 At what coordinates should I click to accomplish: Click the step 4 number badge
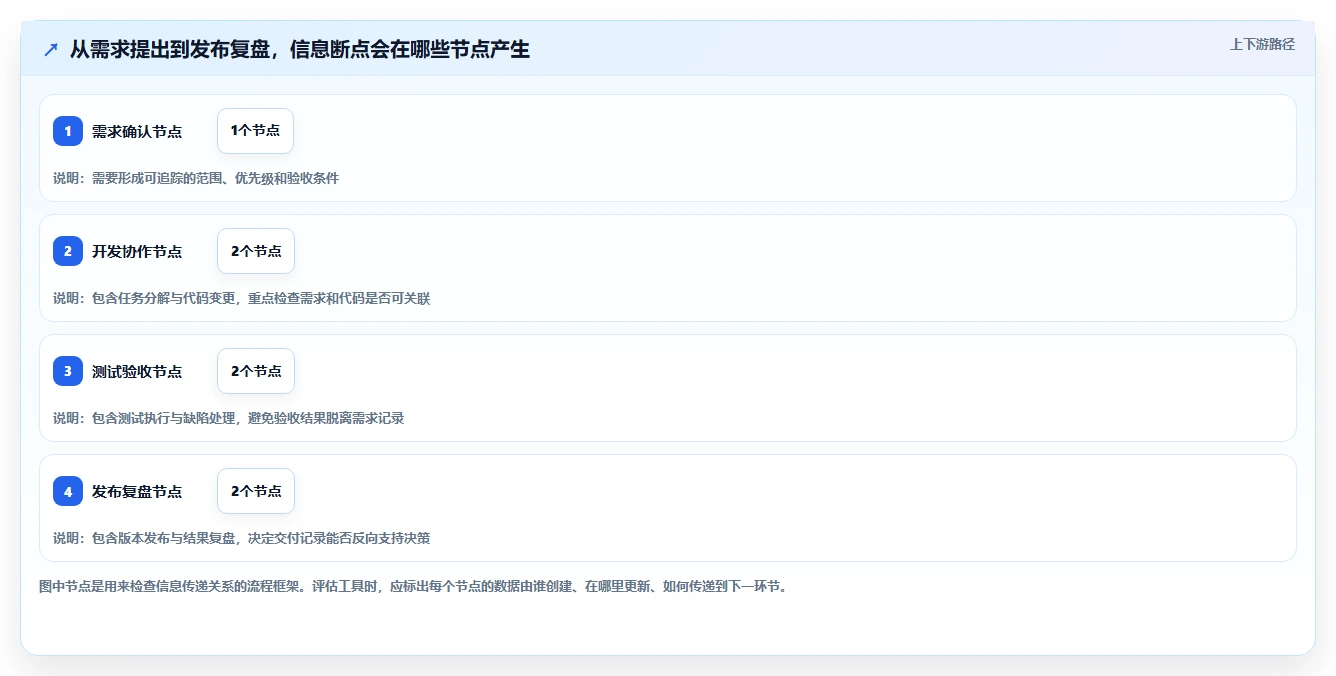(x=68, y=491)
